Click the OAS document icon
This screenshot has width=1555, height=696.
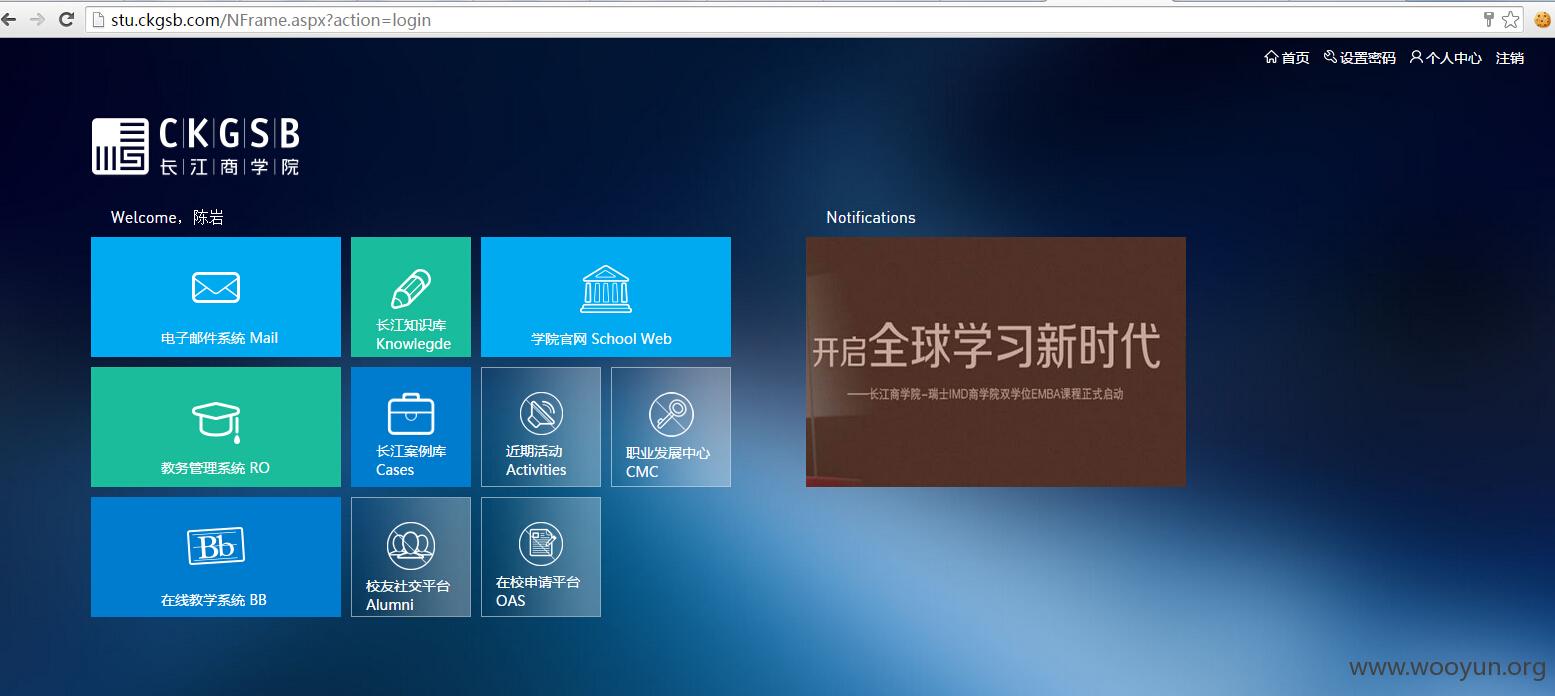(541, 544)
